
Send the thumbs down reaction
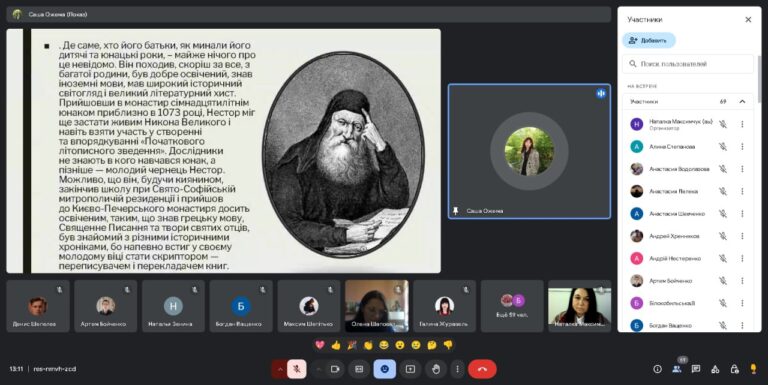point(448,345)
